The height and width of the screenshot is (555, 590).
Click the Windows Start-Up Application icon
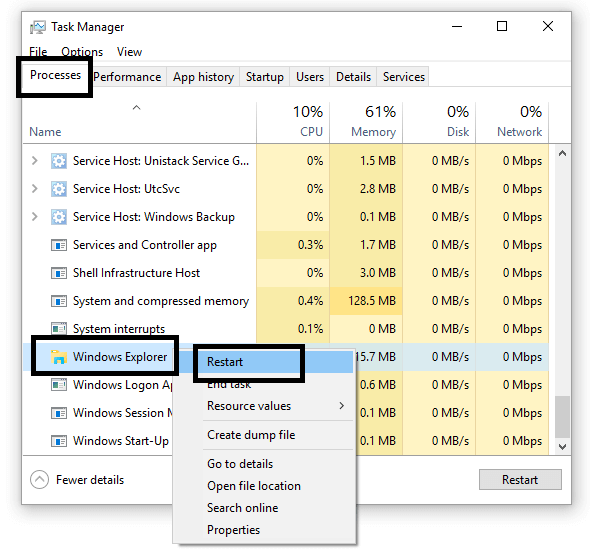pos(59,441)
